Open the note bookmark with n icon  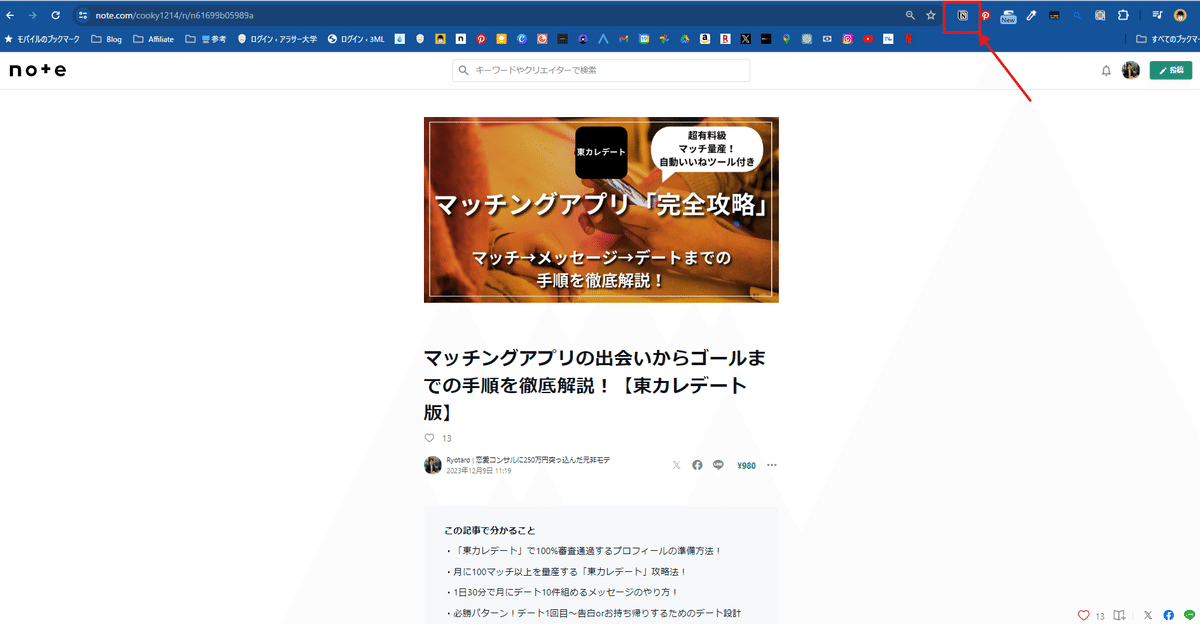[x=460, y=40]
